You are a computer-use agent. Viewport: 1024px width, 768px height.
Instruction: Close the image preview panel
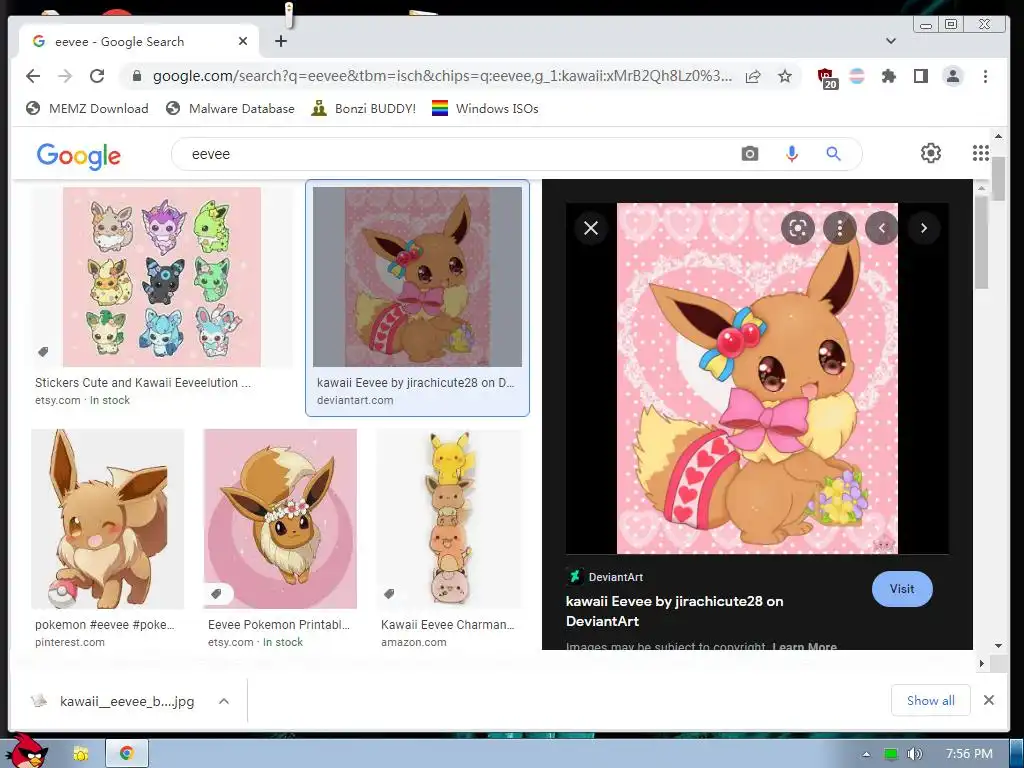591,228
